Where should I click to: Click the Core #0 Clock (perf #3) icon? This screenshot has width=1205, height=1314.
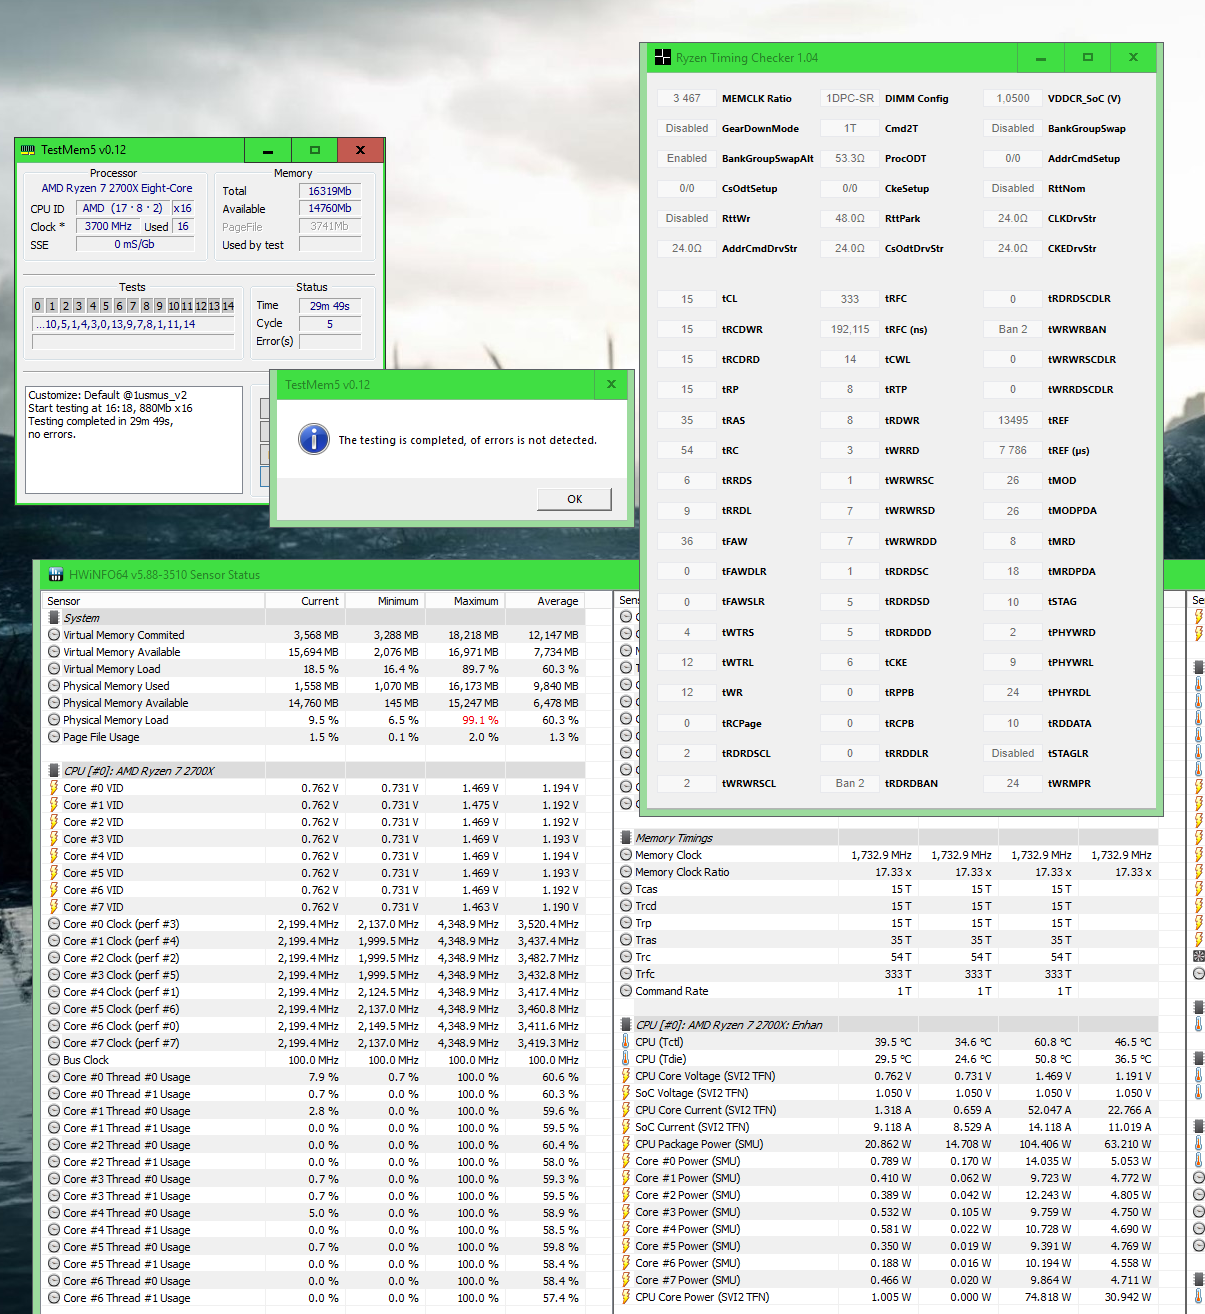click(54, 924)
